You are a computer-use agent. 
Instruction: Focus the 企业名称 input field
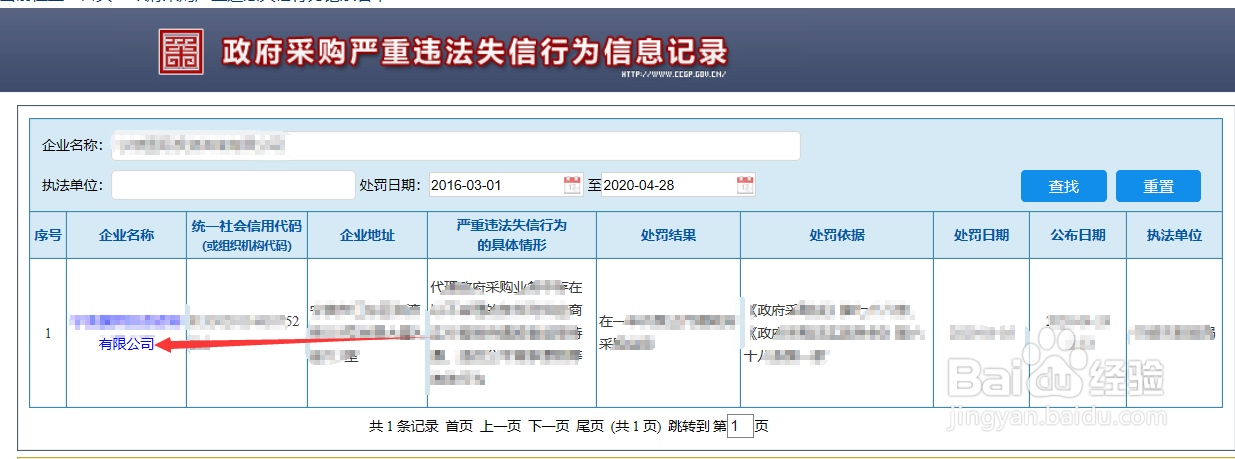pos(455,146)
